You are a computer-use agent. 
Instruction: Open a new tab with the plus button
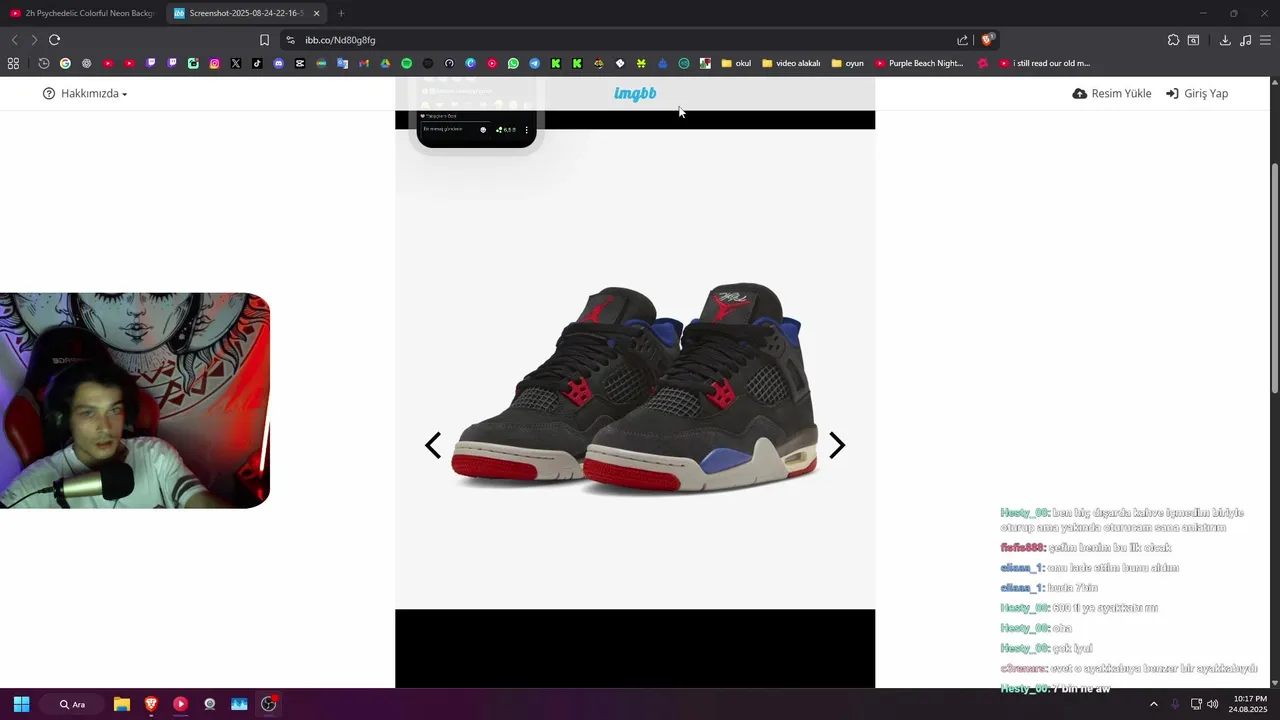pos(341,13)
